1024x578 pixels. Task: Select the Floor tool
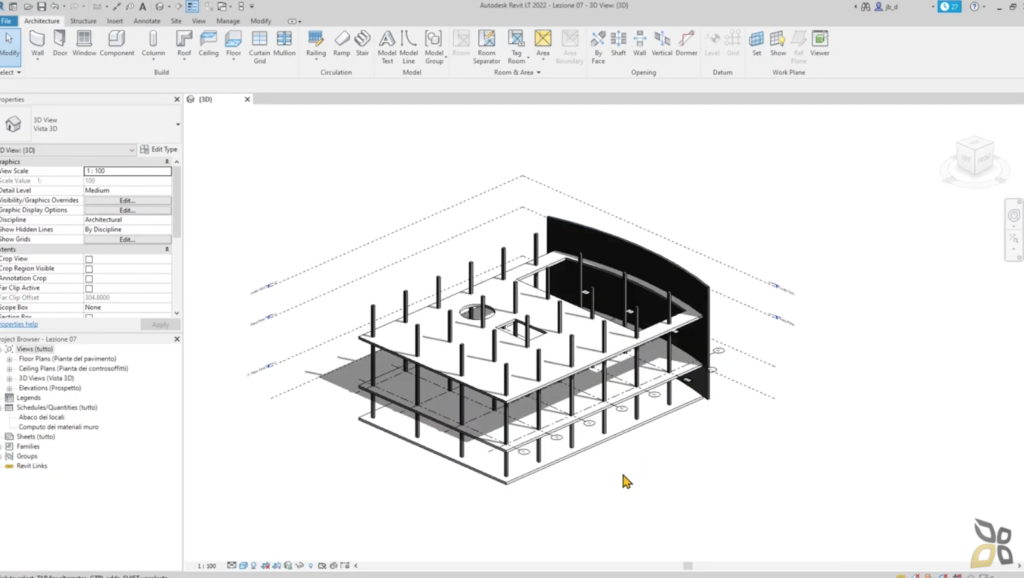[233, 44]
